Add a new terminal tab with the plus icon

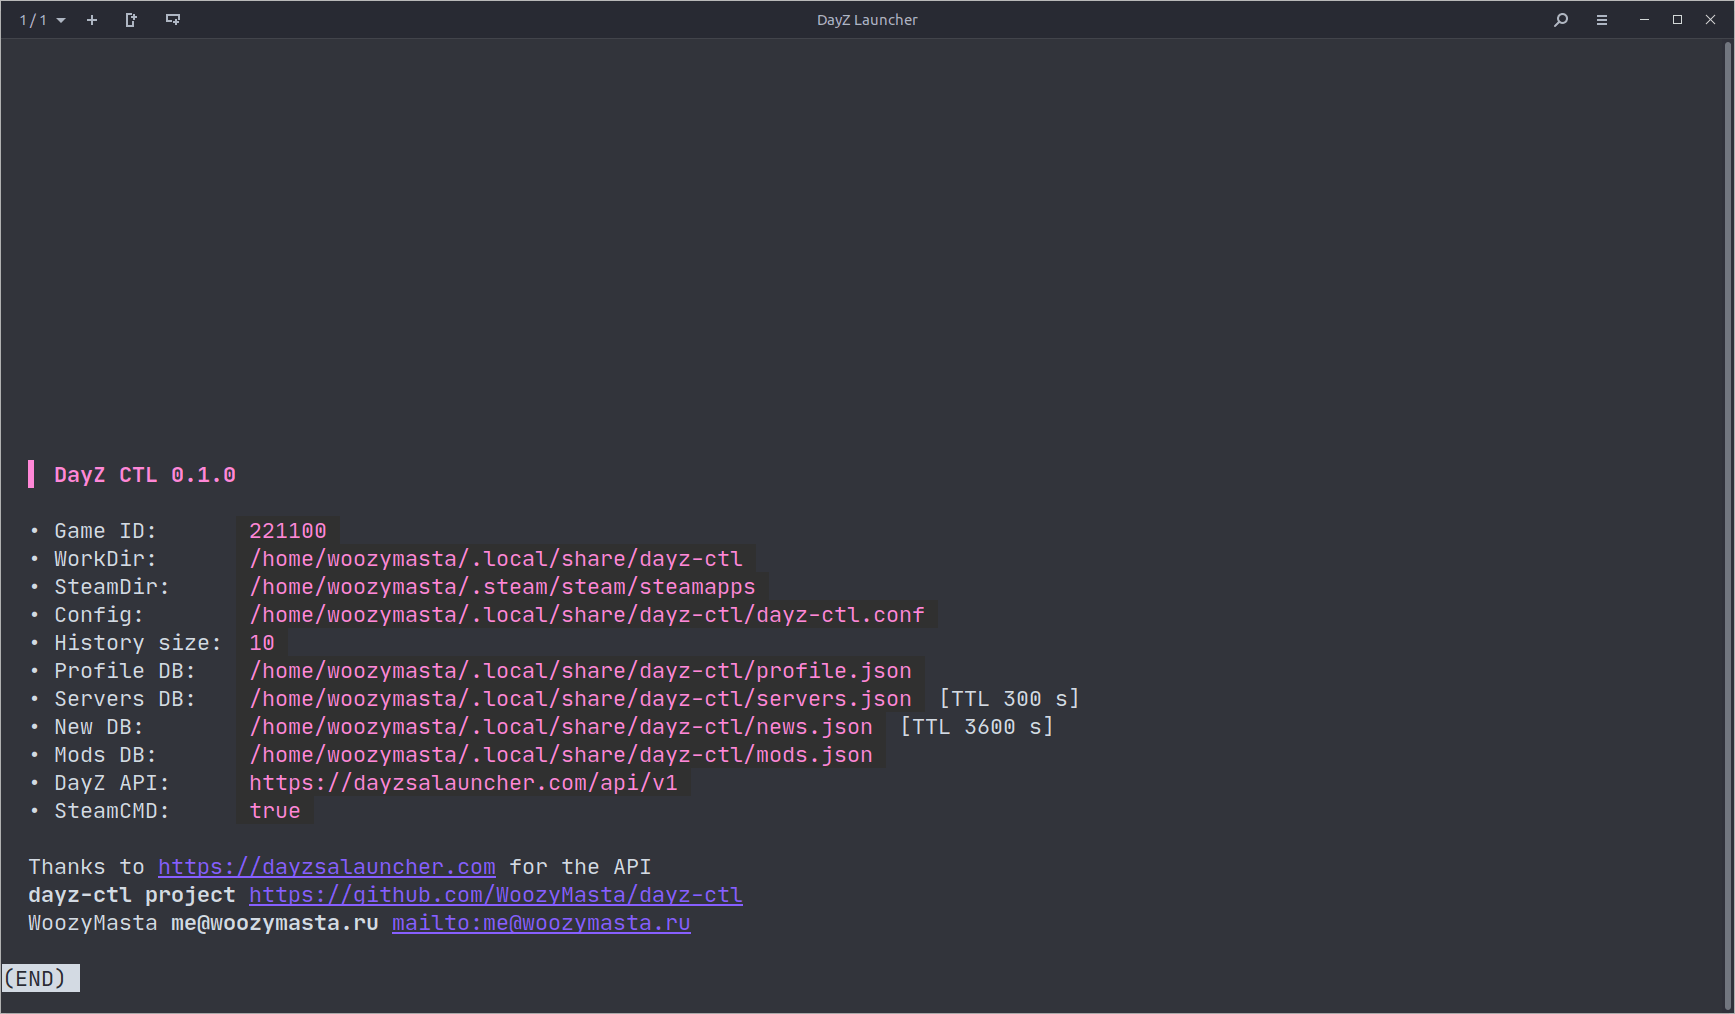pyautogui.click(x=92, y=20)
